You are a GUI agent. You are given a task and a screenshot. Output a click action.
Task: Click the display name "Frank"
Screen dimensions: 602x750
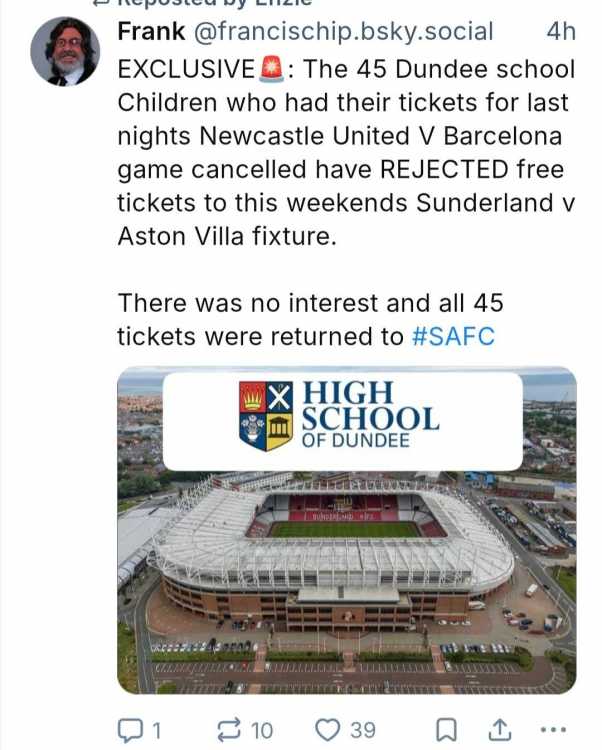click(x=151, y=31)
